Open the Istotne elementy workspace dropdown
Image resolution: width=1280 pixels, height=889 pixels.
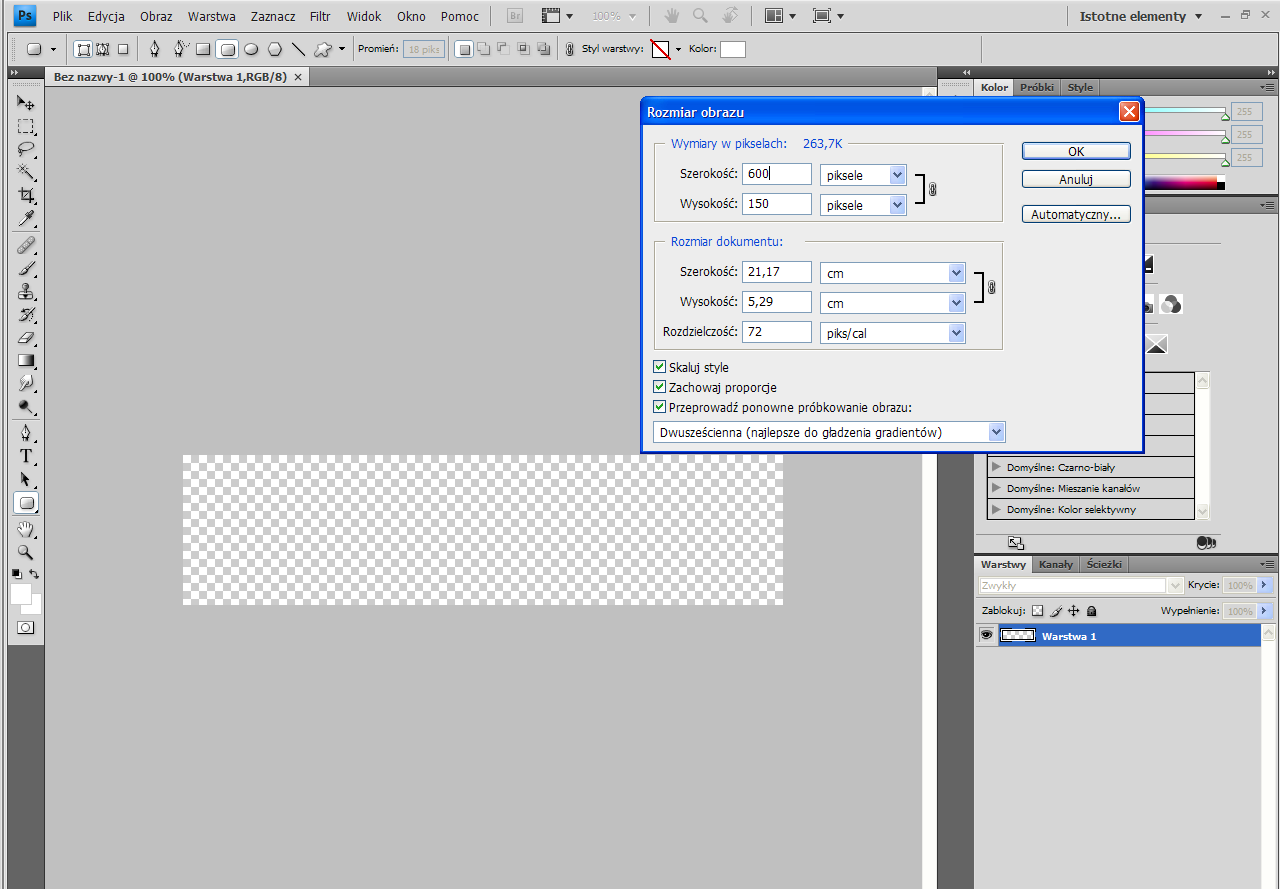coord(1141,16)
